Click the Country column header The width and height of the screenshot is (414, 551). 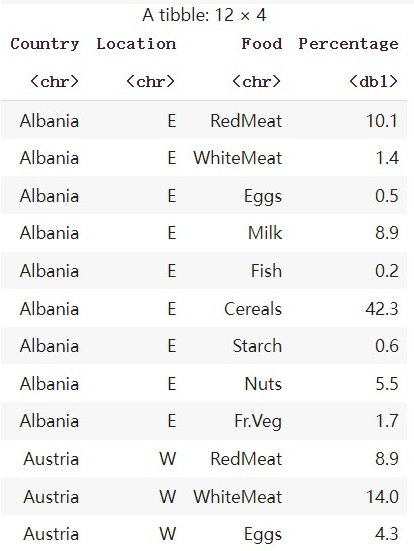coord(45,44)
